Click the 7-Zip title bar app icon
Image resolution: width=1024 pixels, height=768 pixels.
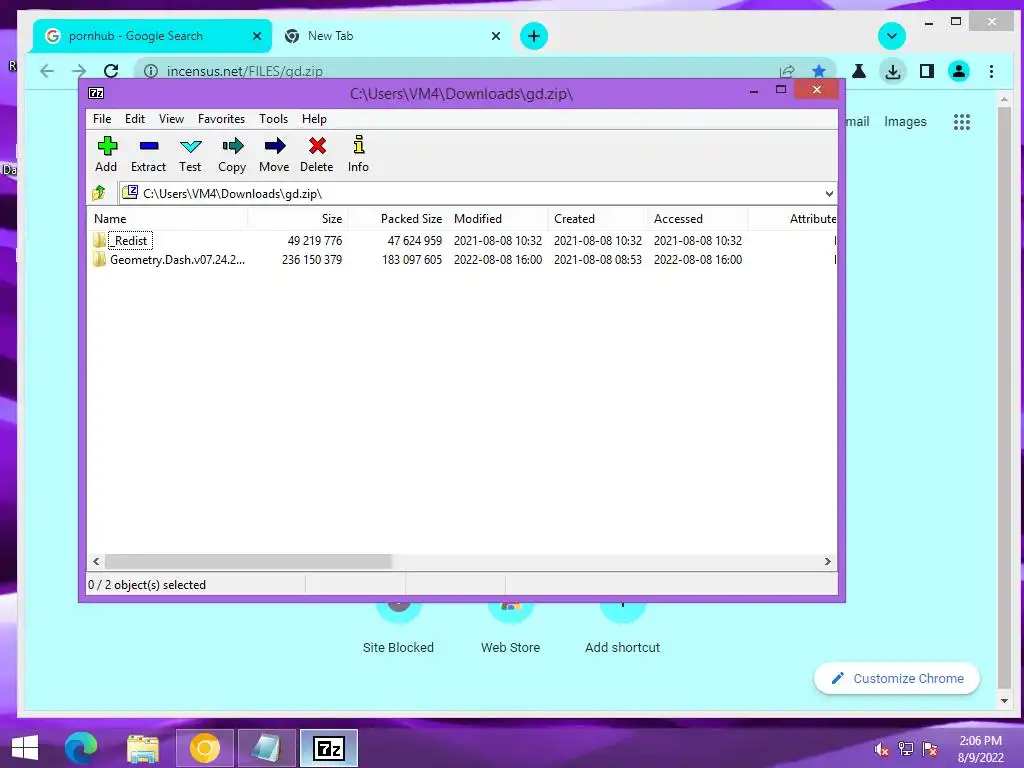[96, 93]
